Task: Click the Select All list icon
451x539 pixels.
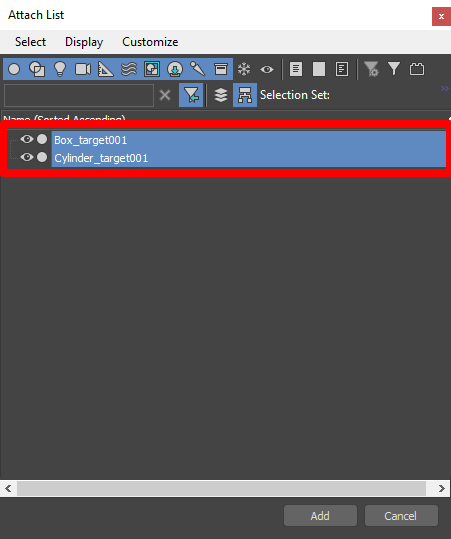Action: click(296, 69)
